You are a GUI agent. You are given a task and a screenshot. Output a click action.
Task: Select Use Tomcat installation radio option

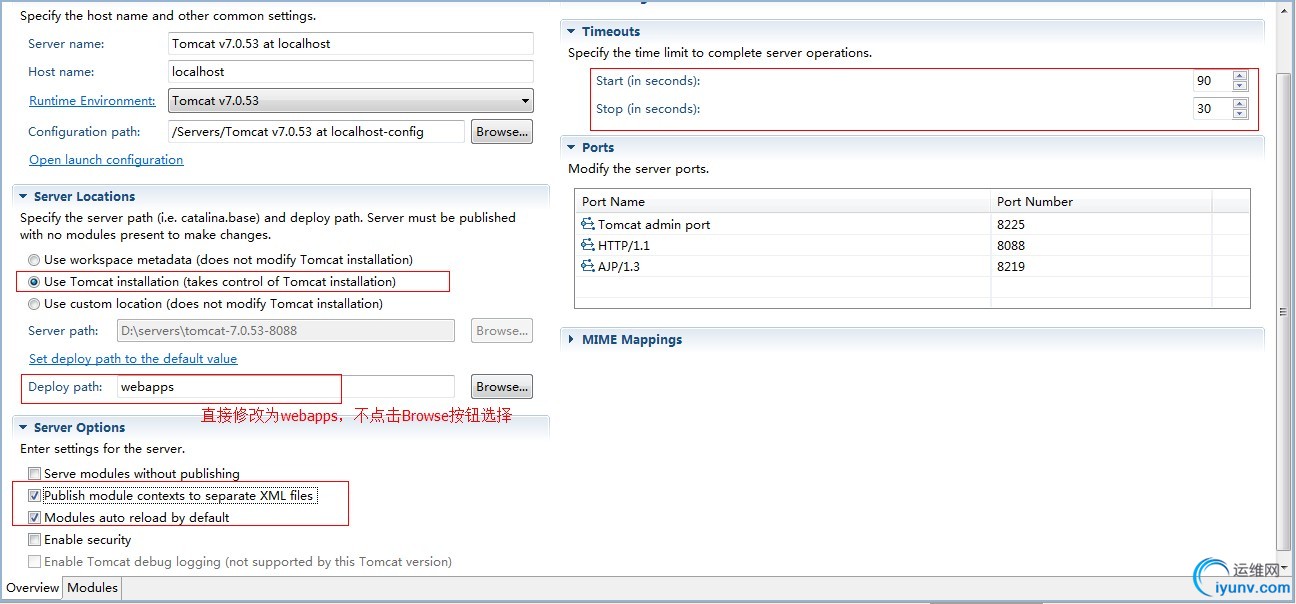coord(34,282)
